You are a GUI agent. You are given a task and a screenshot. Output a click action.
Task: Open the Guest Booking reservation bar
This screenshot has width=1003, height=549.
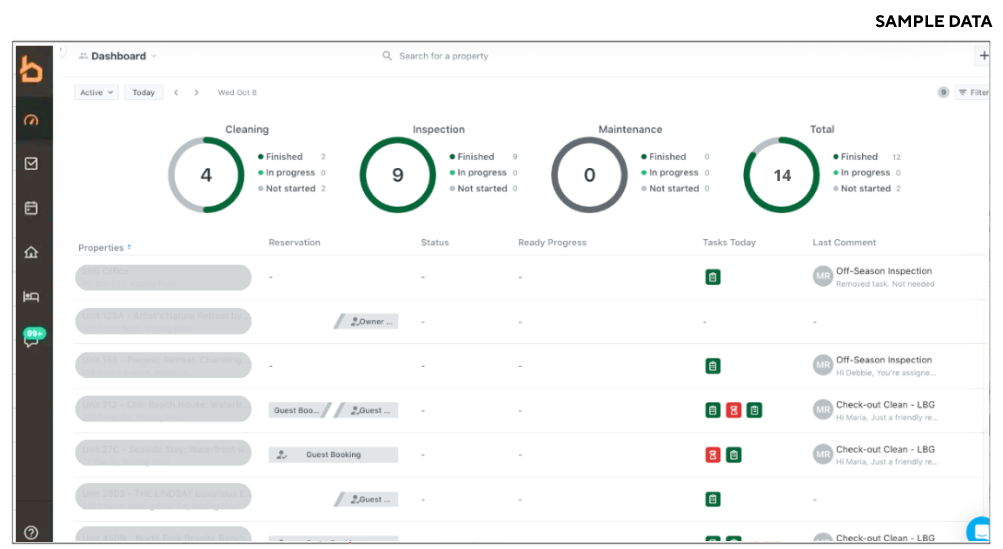click(x=333, y=455)
